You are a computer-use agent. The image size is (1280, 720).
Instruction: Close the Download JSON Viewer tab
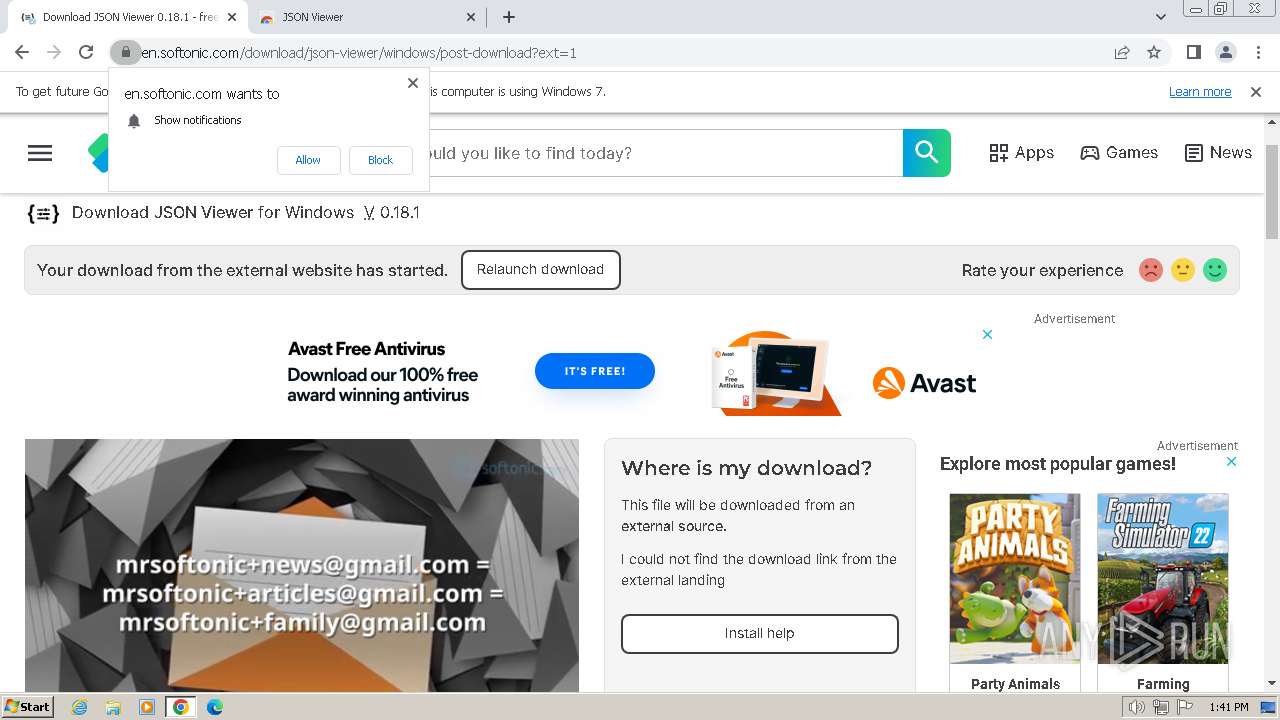[232, 17]
